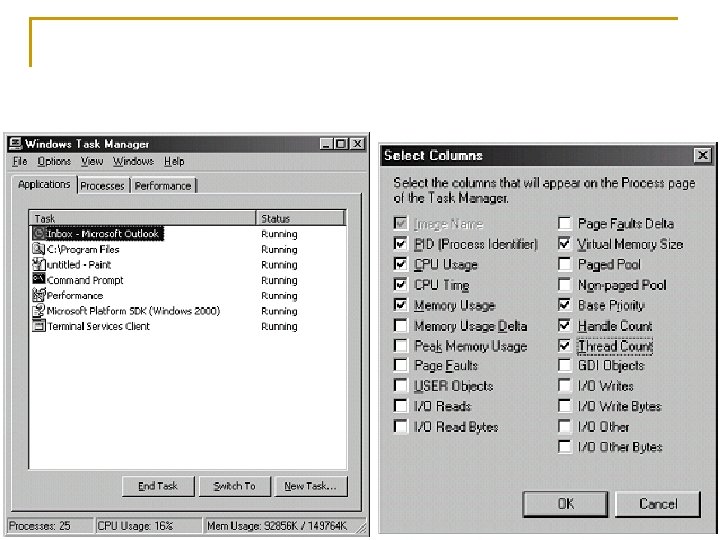Screen dimensions: 720x540
Task: Click the Performance task's monitor icon
Action: point(39,295)
